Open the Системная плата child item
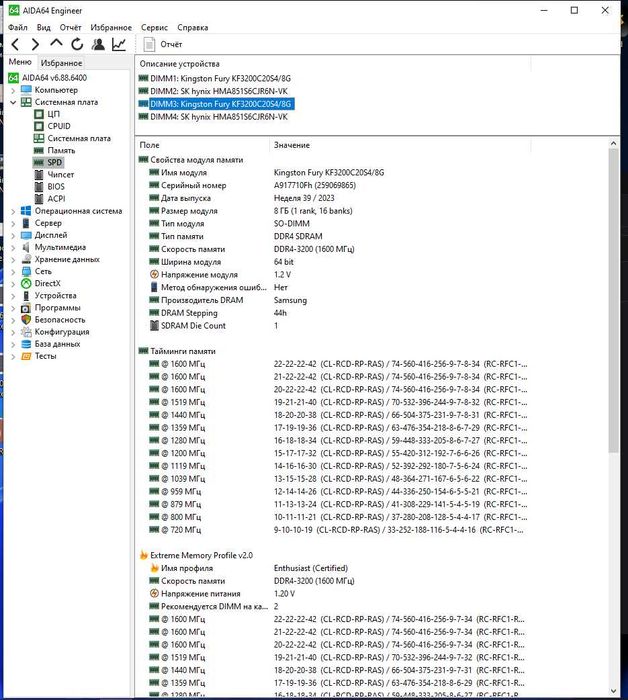Screen dimensions: 628x700 pos(79,138)
